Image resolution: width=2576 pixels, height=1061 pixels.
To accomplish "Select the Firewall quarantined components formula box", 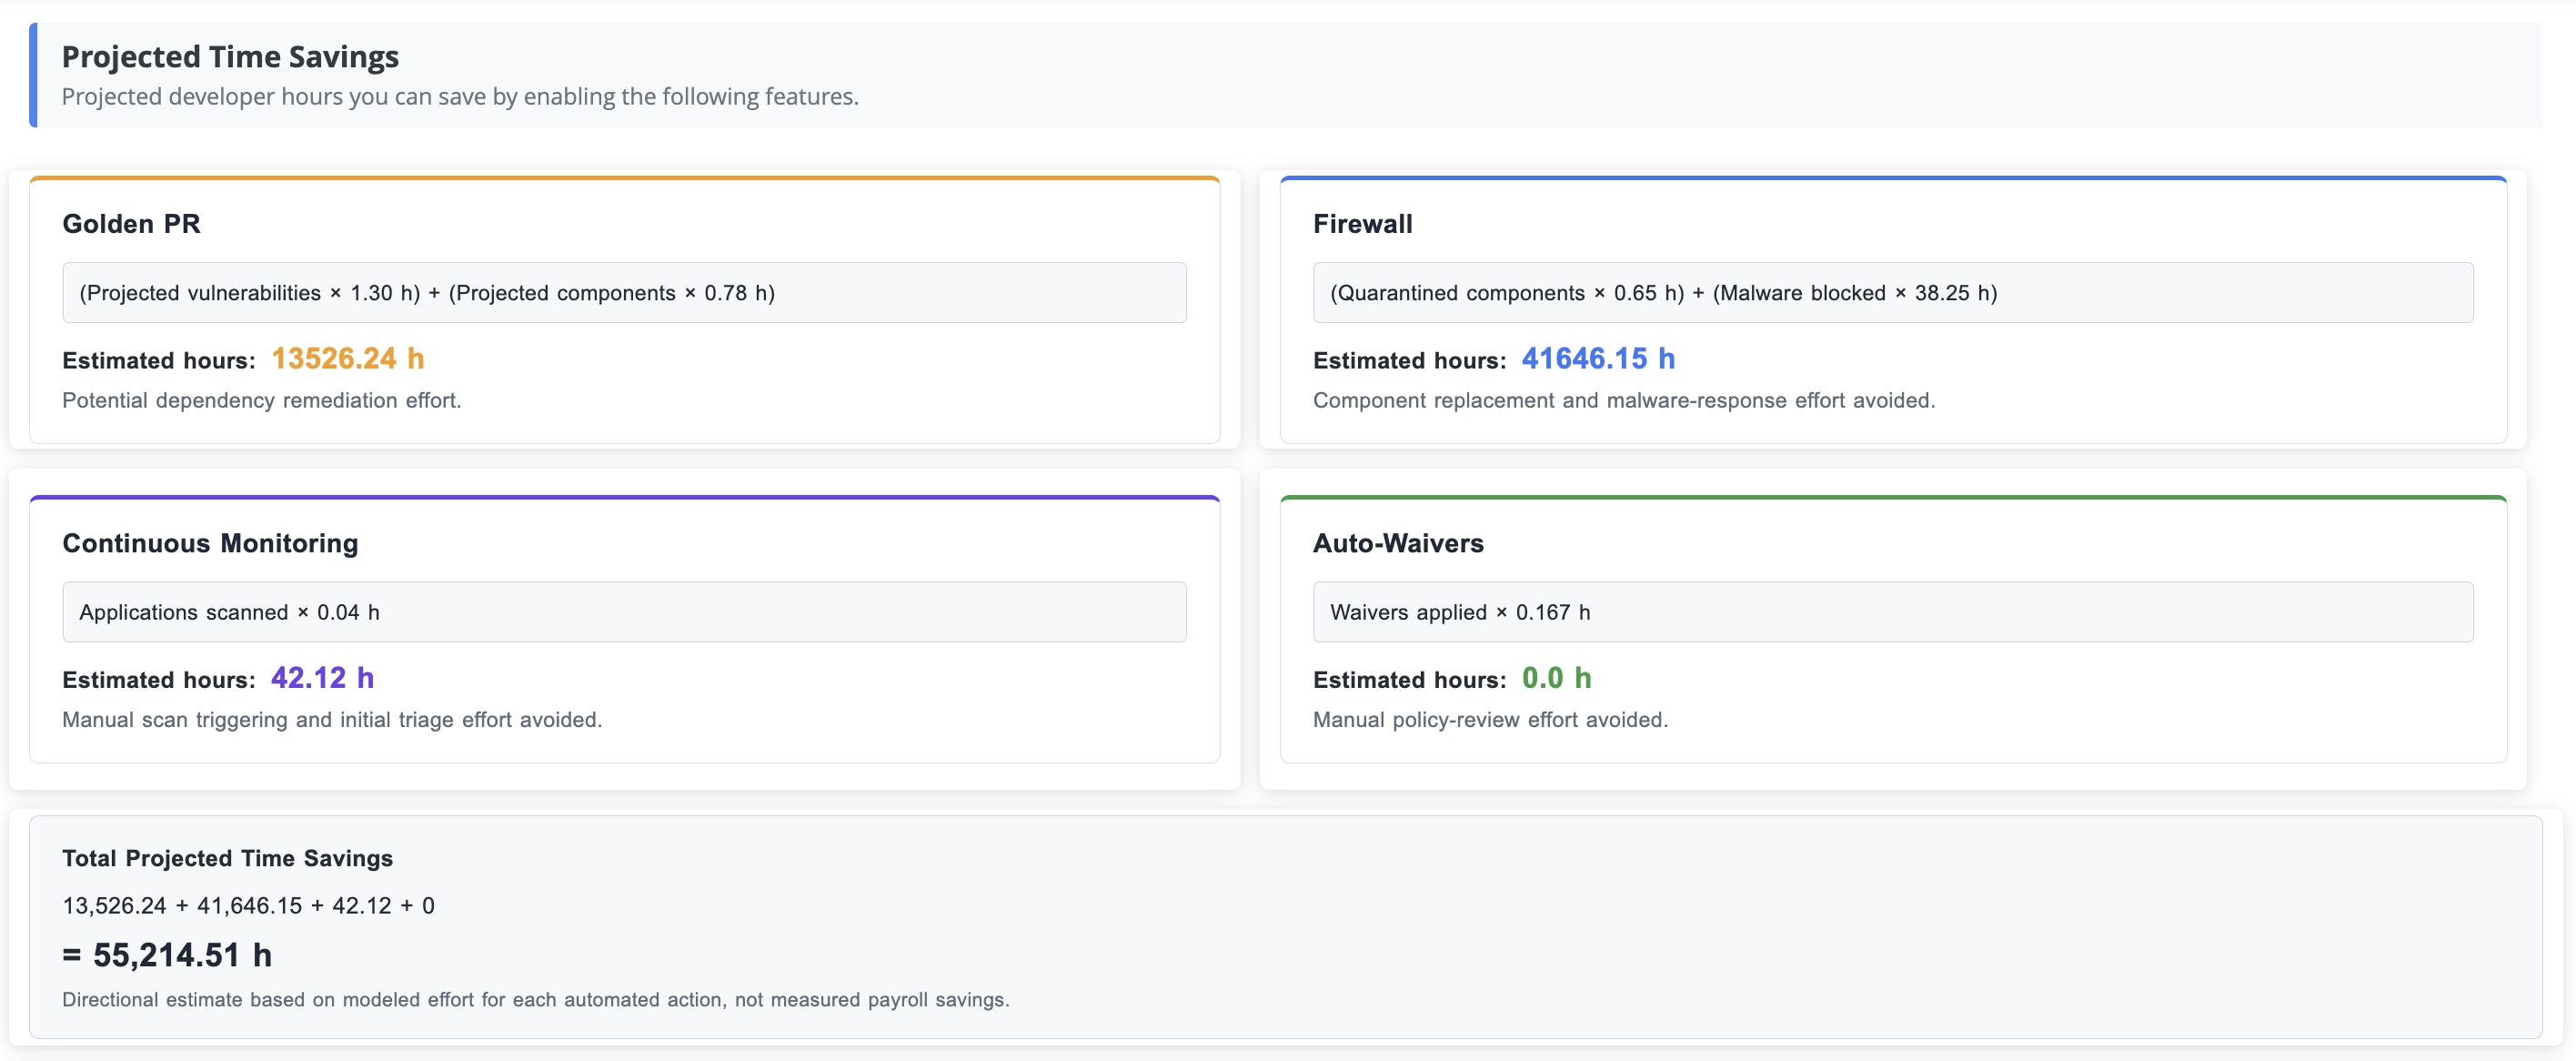I will tap(1893, 293).
